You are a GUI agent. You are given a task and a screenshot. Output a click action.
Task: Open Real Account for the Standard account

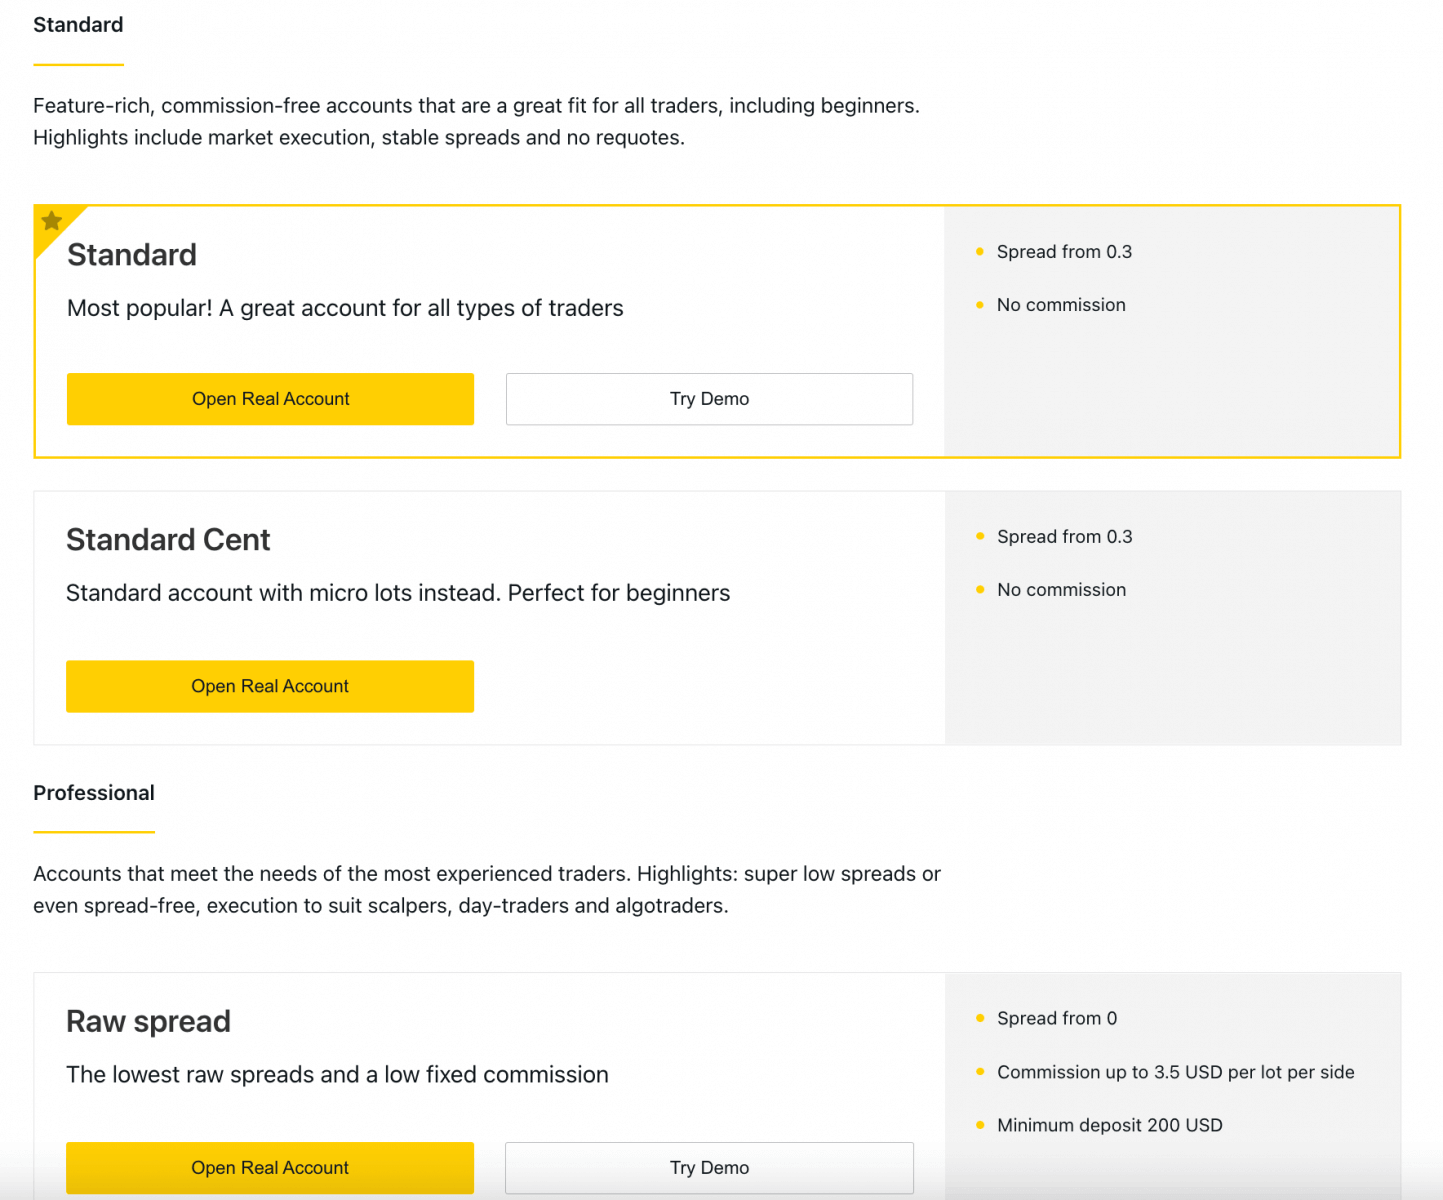point(270,398)
